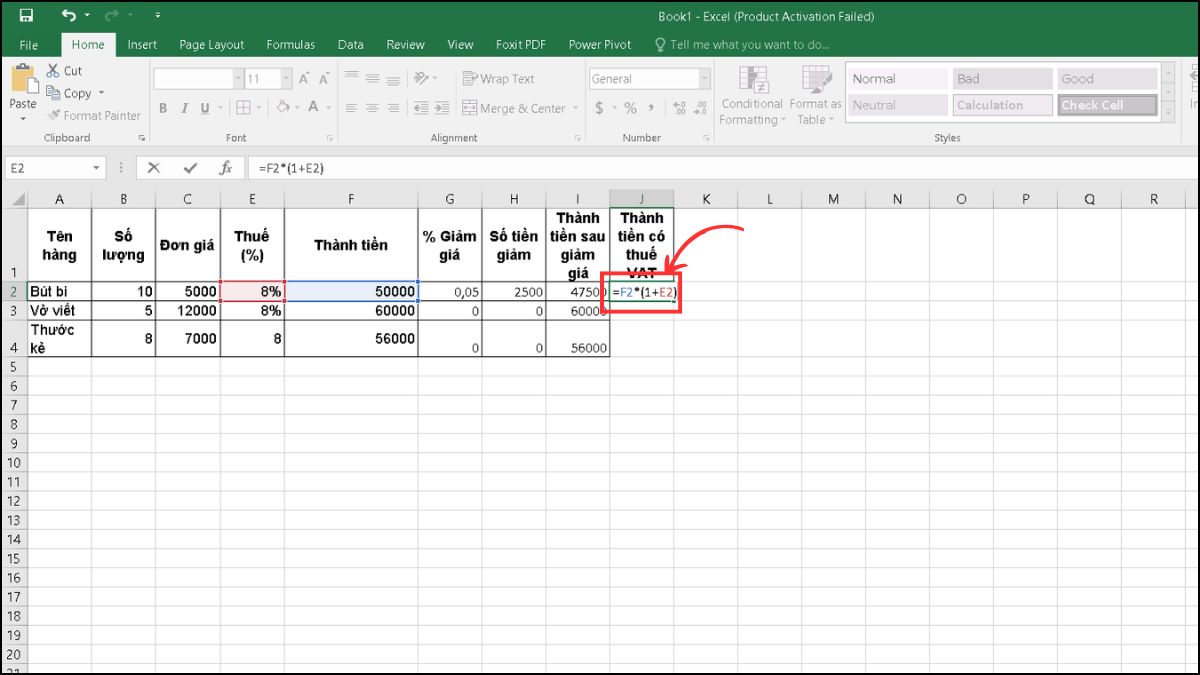Toggle underline formatting

coord(205,108)
